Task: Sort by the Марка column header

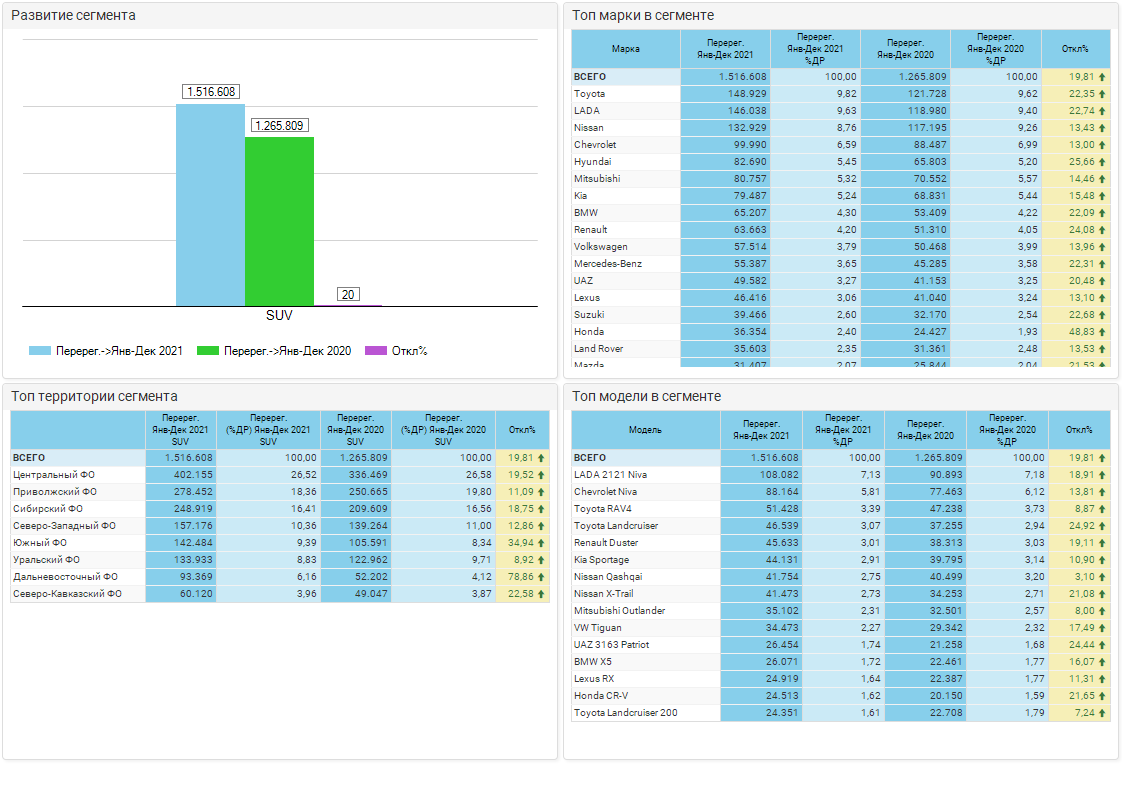Action: pyautogui.click(x=625, y=49)
